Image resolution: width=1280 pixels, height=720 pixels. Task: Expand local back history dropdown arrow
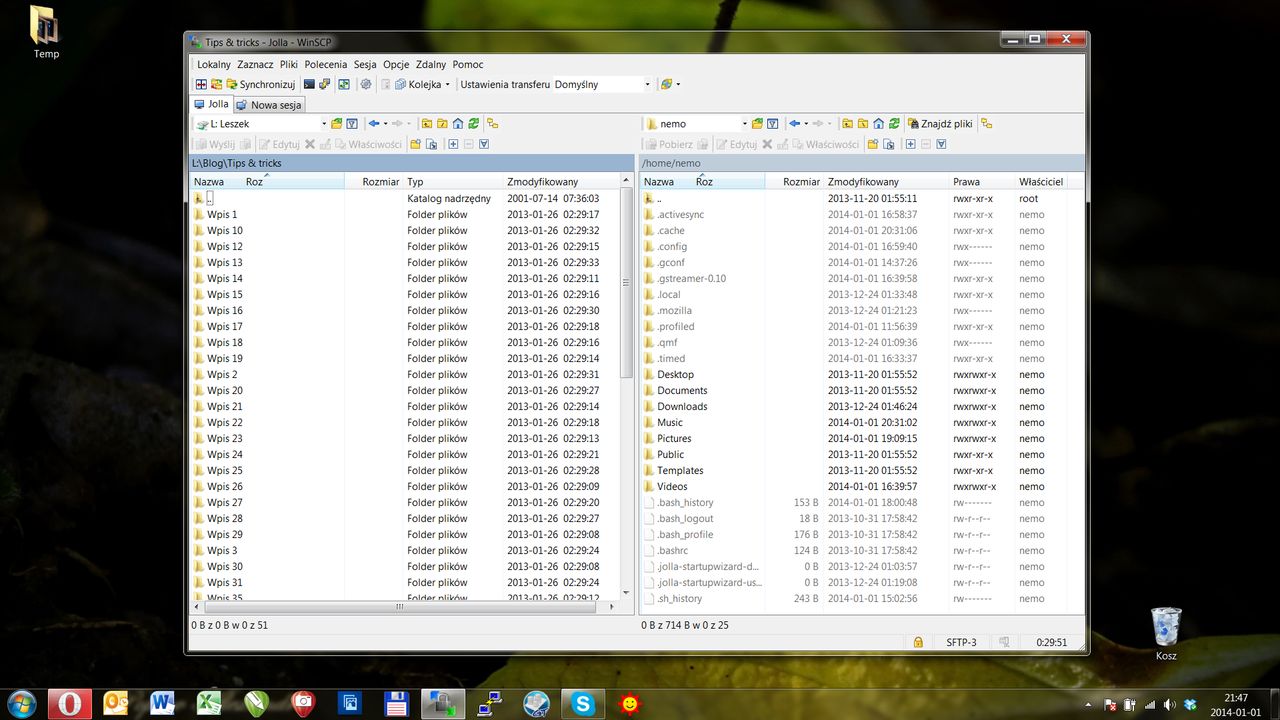pyautogui.click(x=385, y=124)
